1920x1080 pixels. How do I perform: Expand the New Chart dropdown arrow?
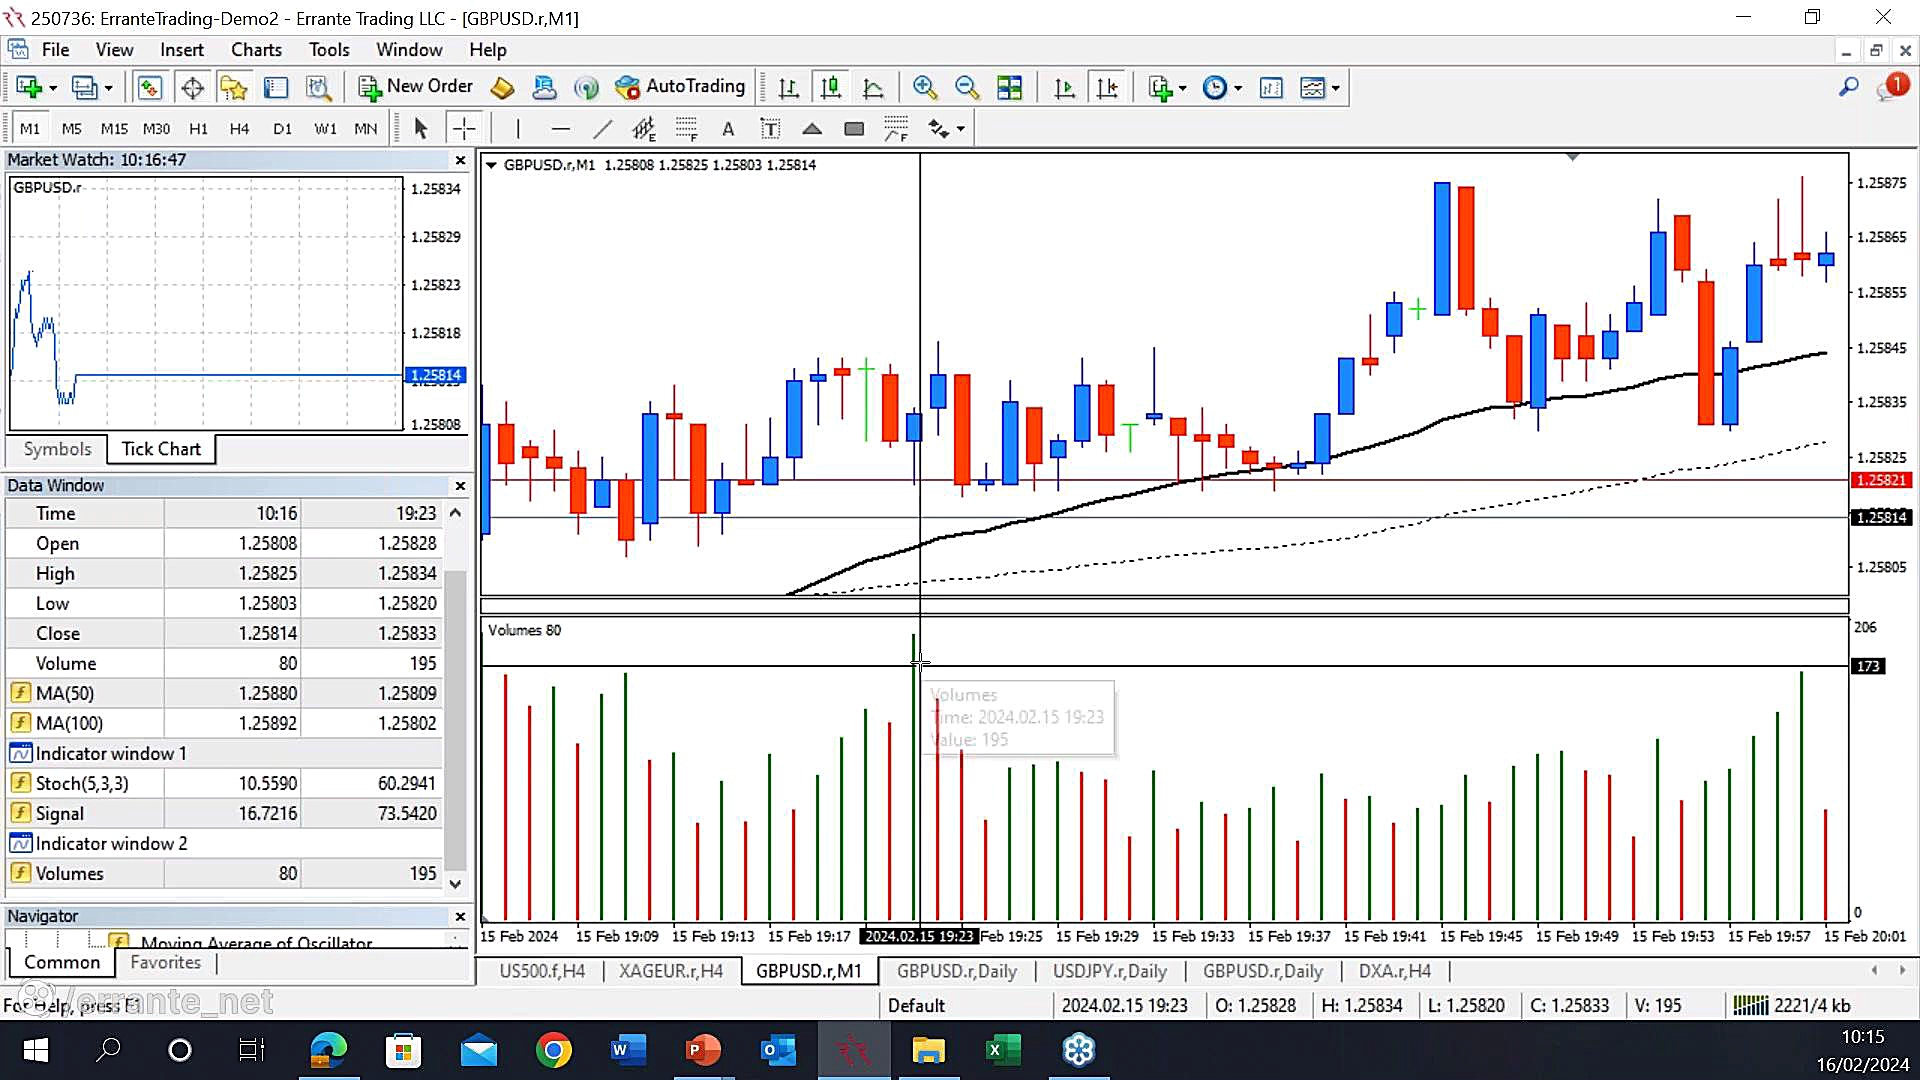click(x=53, y=89)
